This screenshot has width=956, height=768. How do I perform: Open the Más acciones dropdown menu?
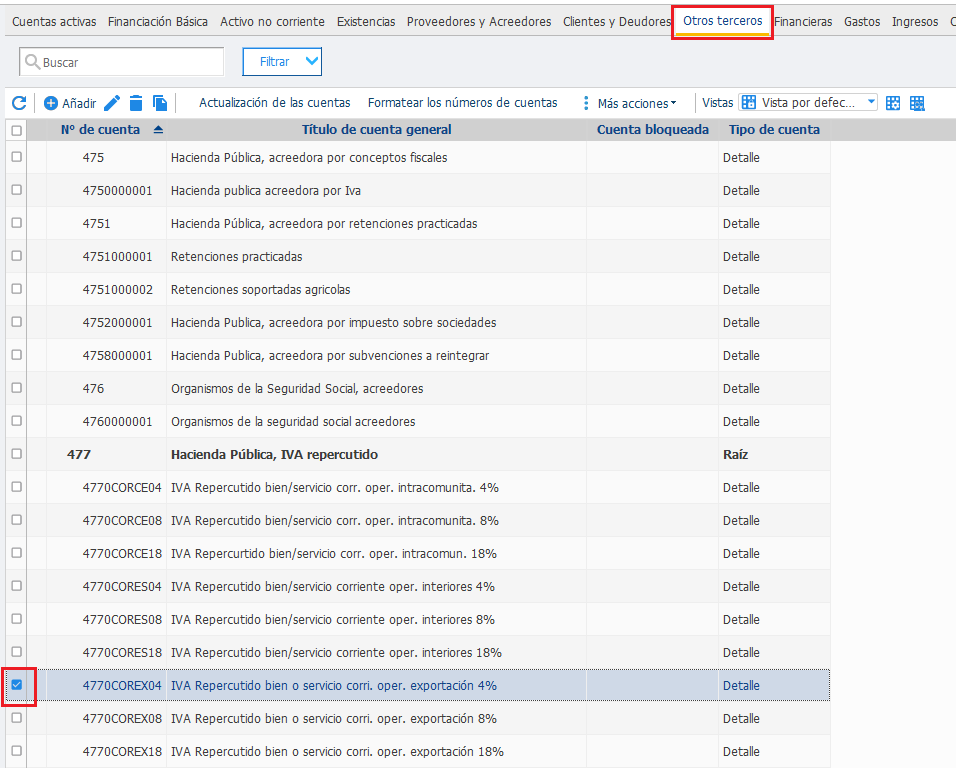(637, 104)
